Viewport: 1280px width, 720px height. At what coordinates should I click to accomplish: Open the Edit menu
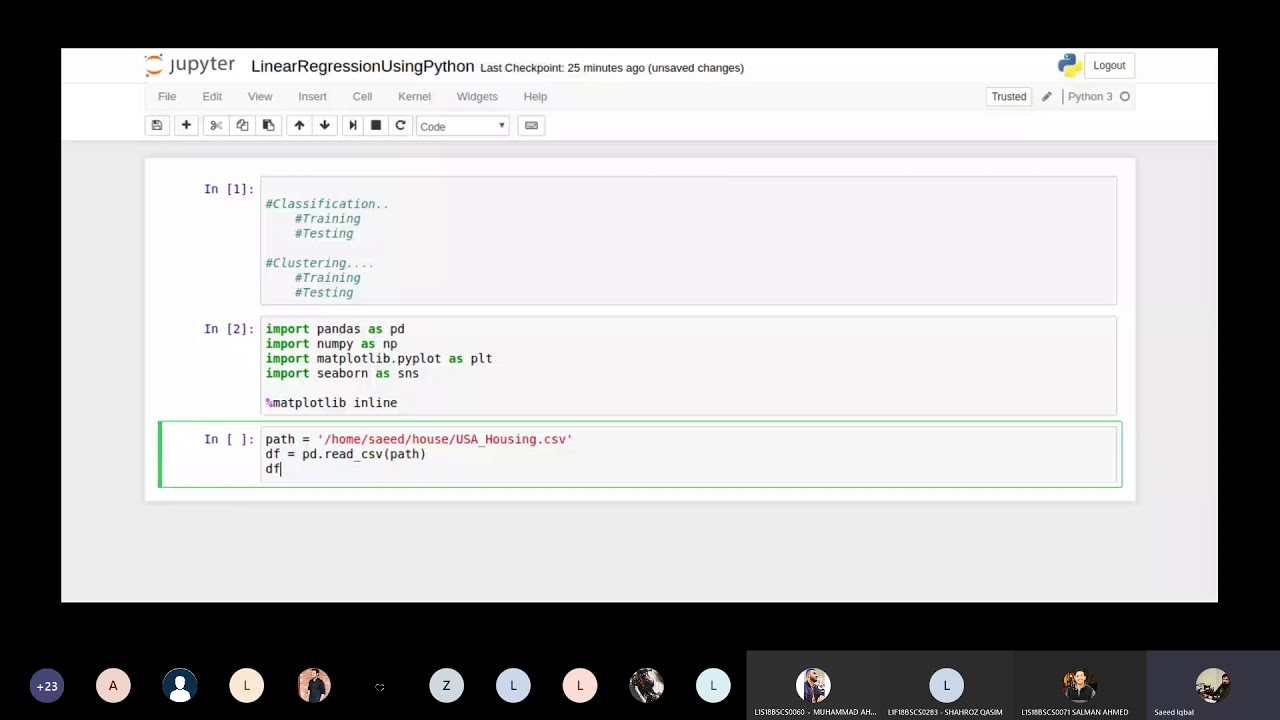pyautogui.click(x=212, y=97)
